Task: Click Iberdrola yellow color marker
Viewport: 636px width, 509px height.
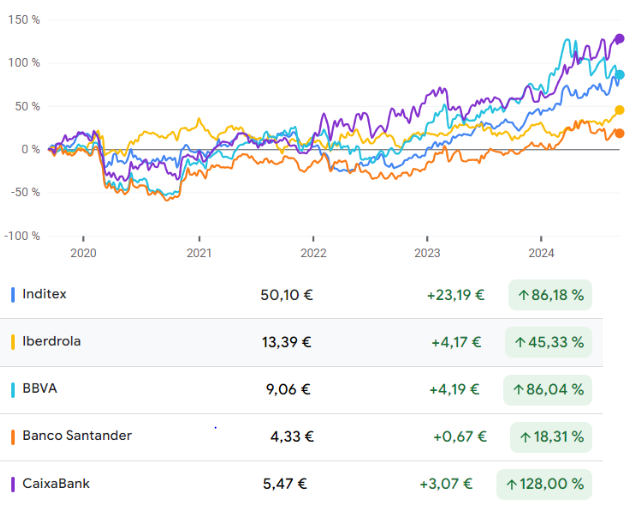Action: coord(12,341)
